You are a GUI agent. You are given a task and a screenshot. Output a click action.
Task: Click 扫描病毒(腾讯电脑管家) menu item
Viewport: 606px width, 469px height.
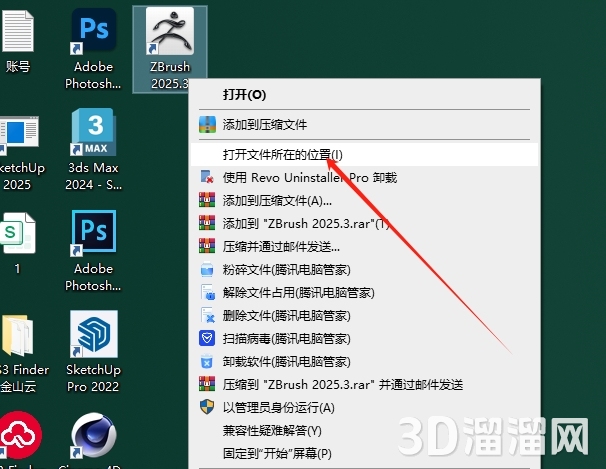pos(285,338)
